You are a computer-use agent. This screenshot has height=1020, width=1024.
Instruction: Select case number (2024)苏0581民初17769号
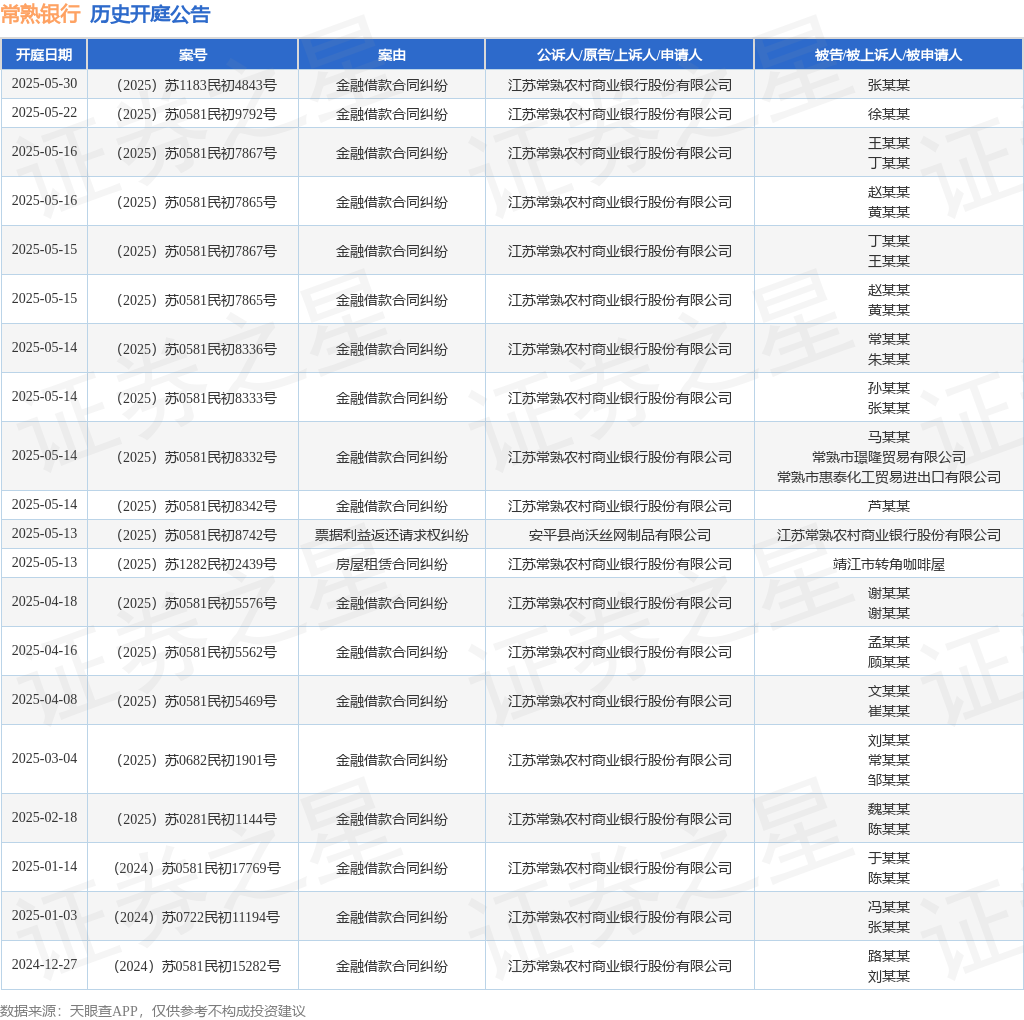tap(197, 868)
